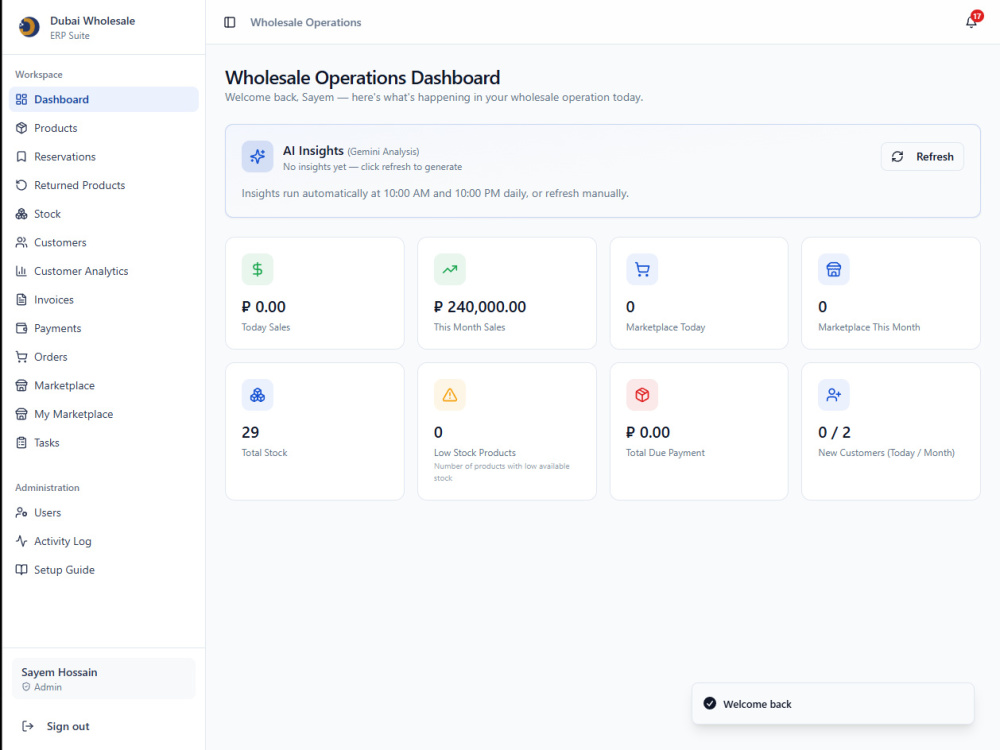Viewport: 1000px width, 750px height.
Task: Open the Dashboard menu item
Action: coord(104,99)
